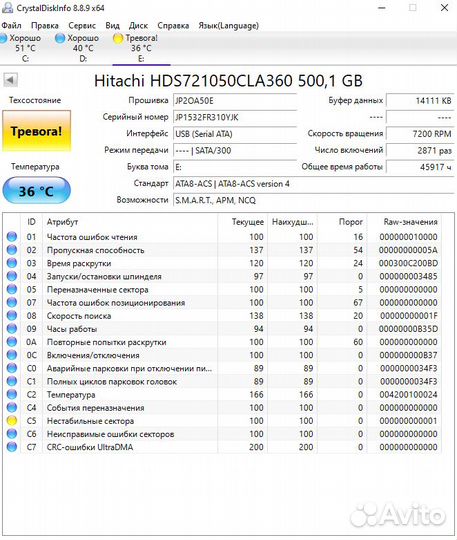Click the Серийный номер field
This screenshot has height=540, width=457.
click(x=235, y=117)
